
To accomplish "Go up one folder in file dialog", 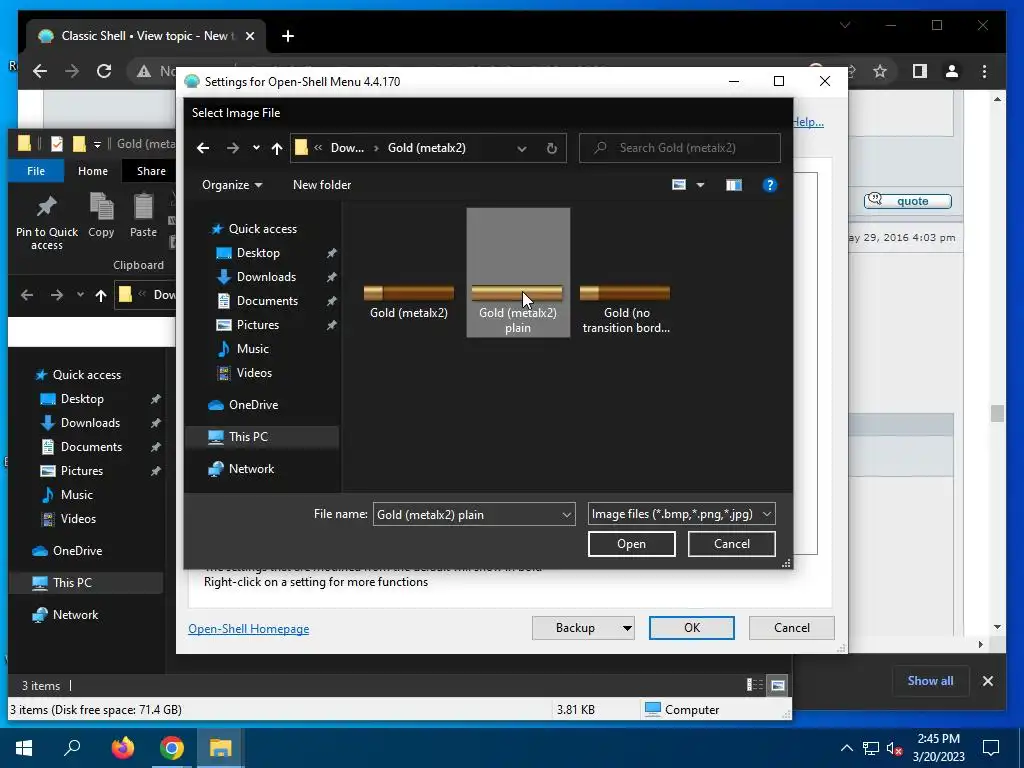I will (277, 148).
